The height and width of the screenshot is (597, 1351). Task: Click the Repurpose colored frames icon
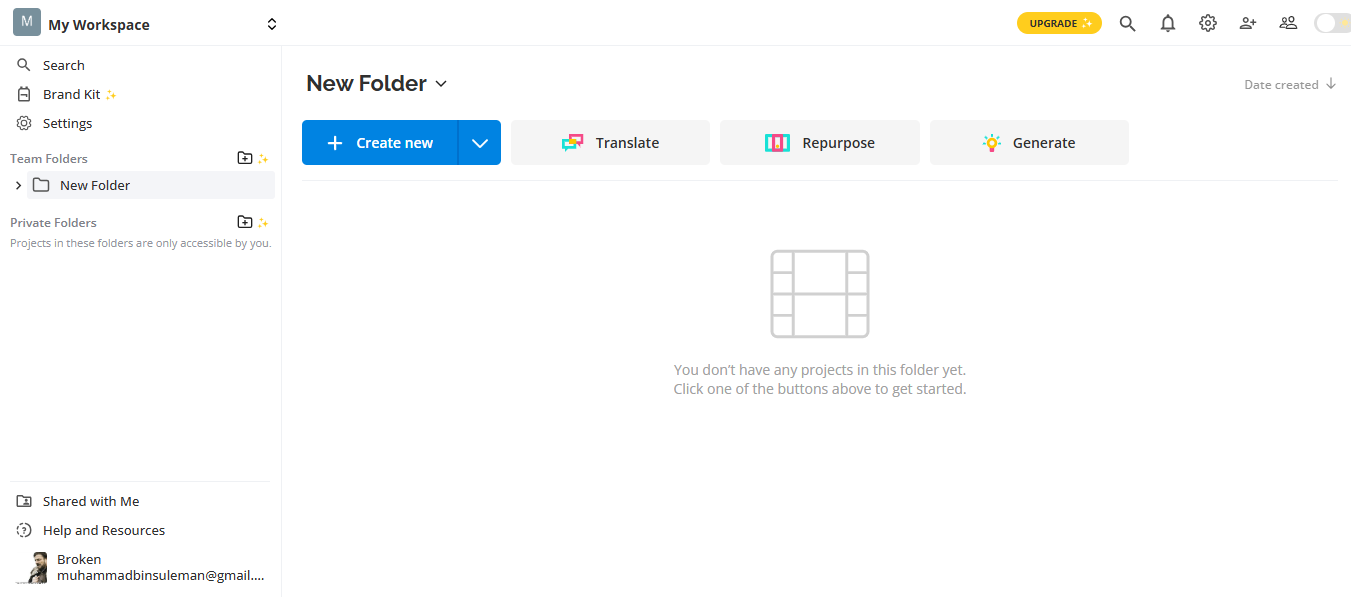pyautogui.click(x=777, y=143)
